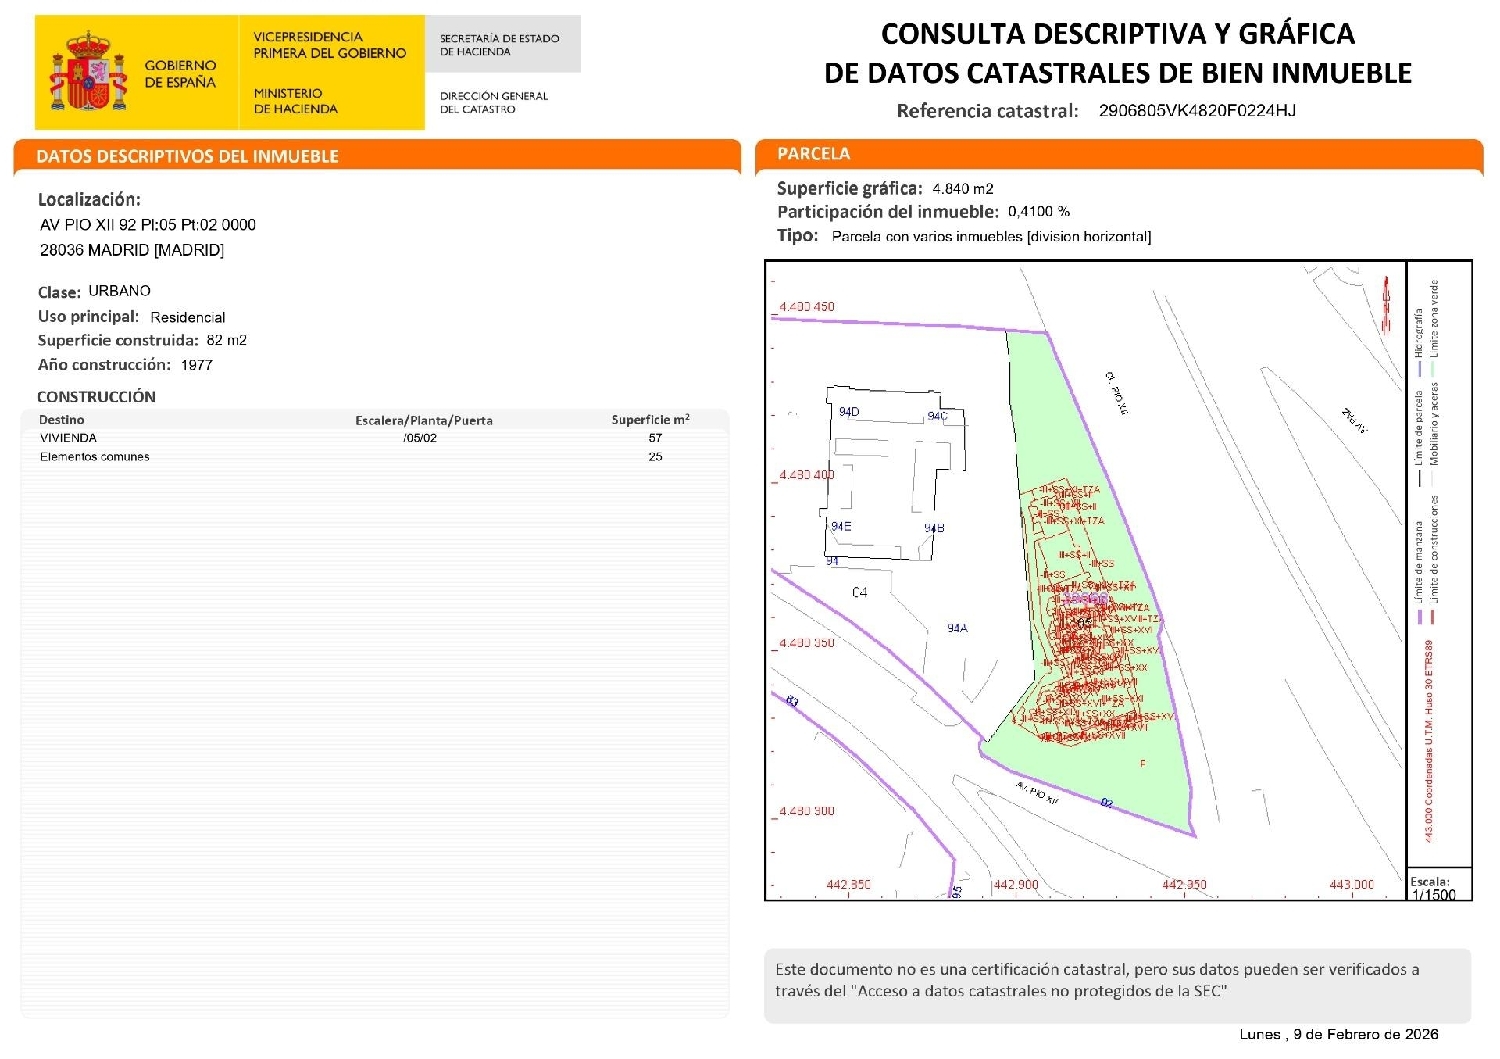Click the AV PIO XII 92 address line
Image resolution: width=1500 pixels, height=1059 pixels.
pyautogui.click(x=148, y=225)
